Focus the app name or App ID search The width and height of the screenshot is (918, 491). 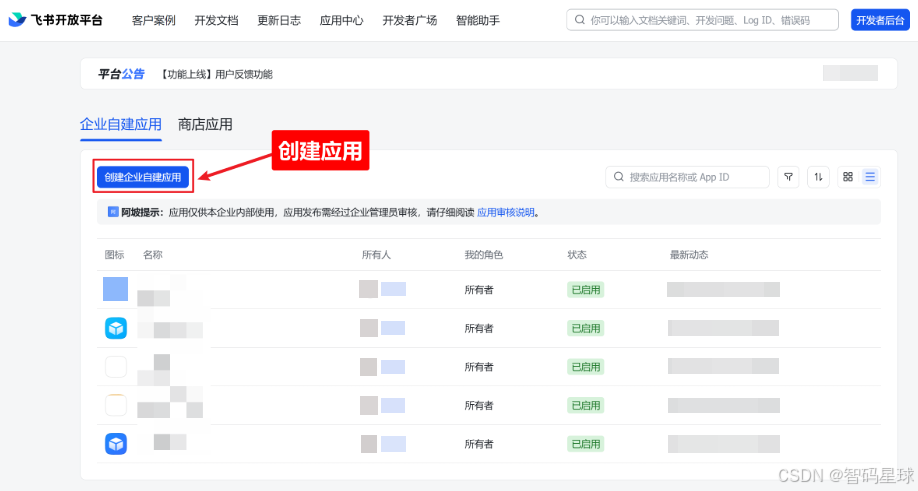[x=687, y=177]
